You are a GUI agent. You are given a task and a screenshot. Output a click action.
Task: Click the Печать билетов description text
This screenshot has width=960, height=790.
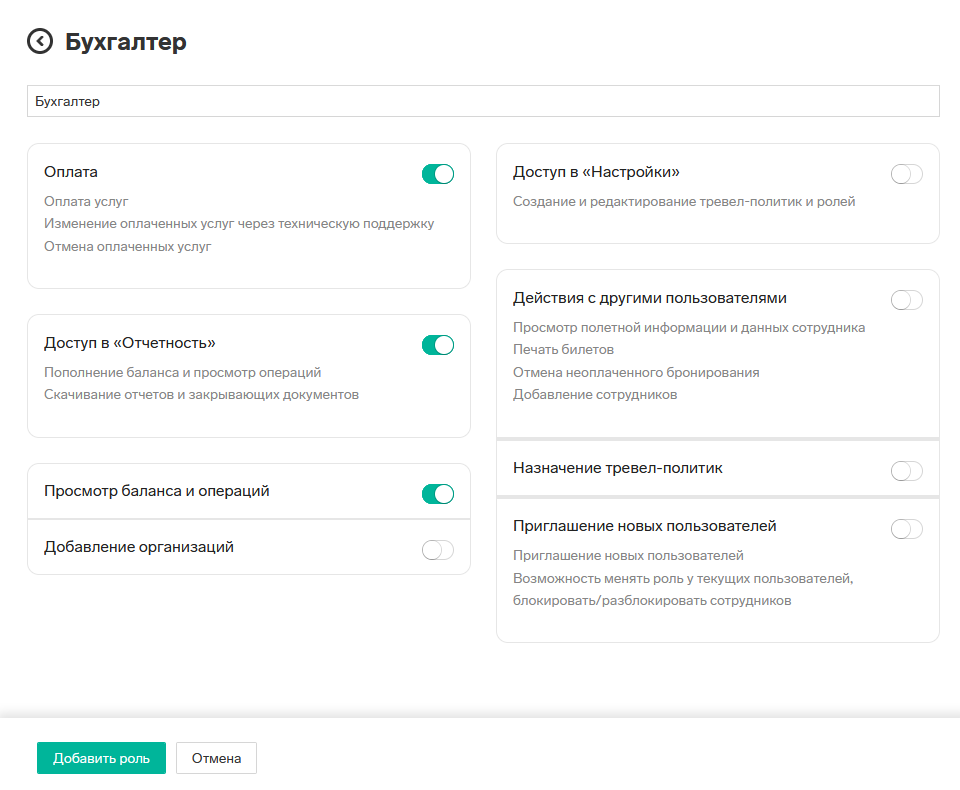(563, 350)
